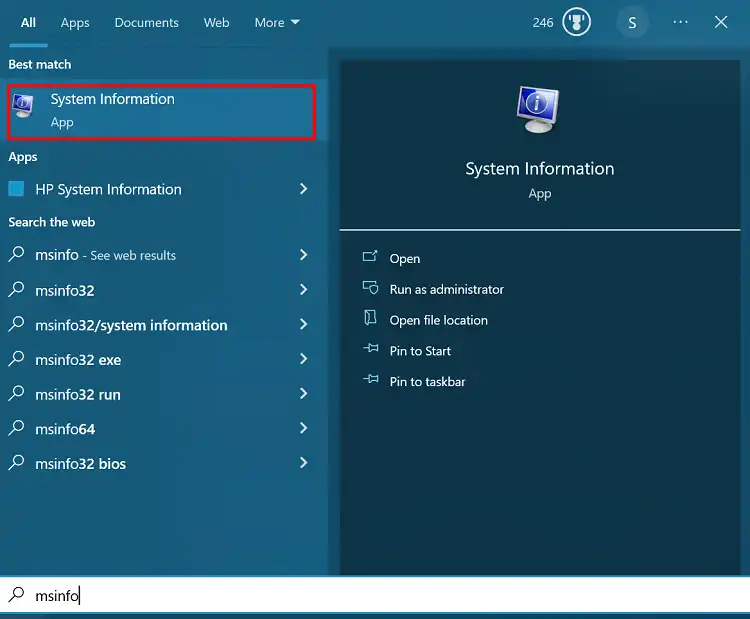View the 246 rewards points
The height and width of the screenshot is (619, 750).
(x=543, y=22)
